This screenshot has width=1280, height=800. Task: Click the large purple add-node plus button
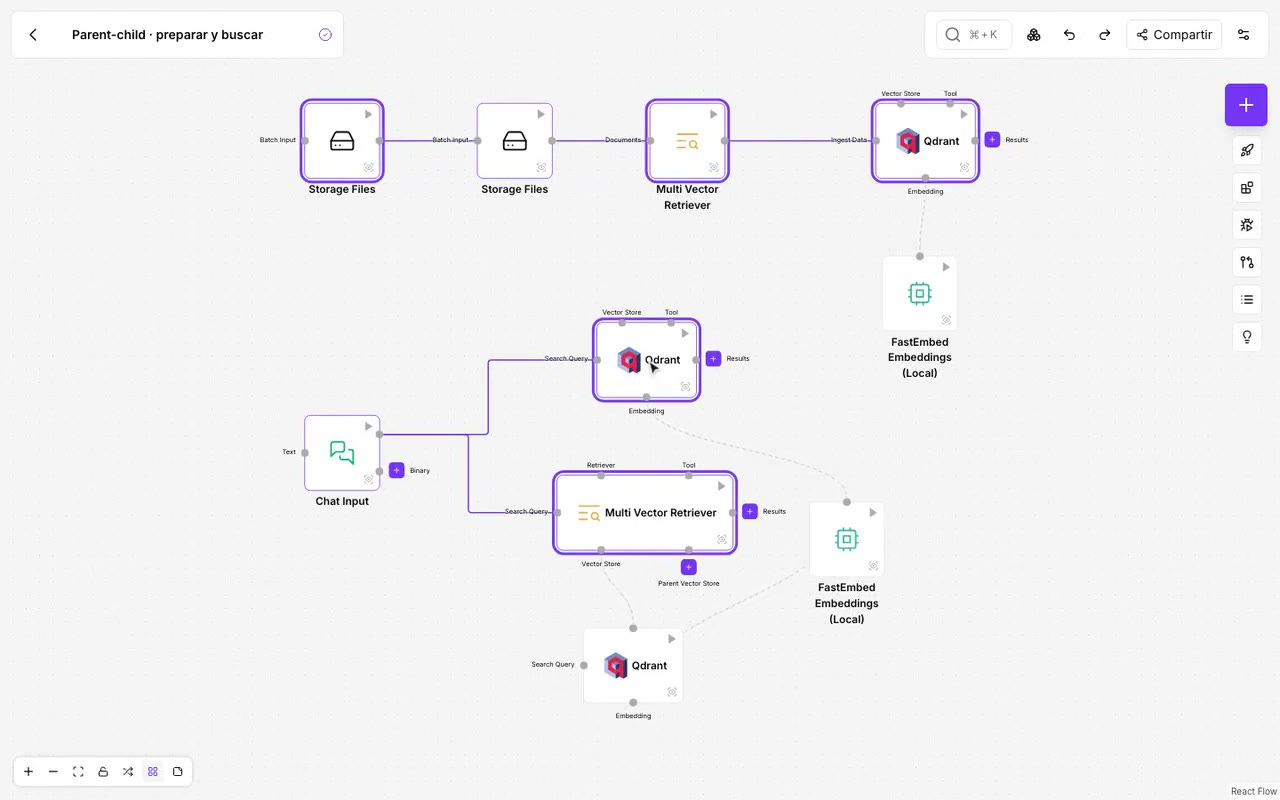tap(1246, 105)
